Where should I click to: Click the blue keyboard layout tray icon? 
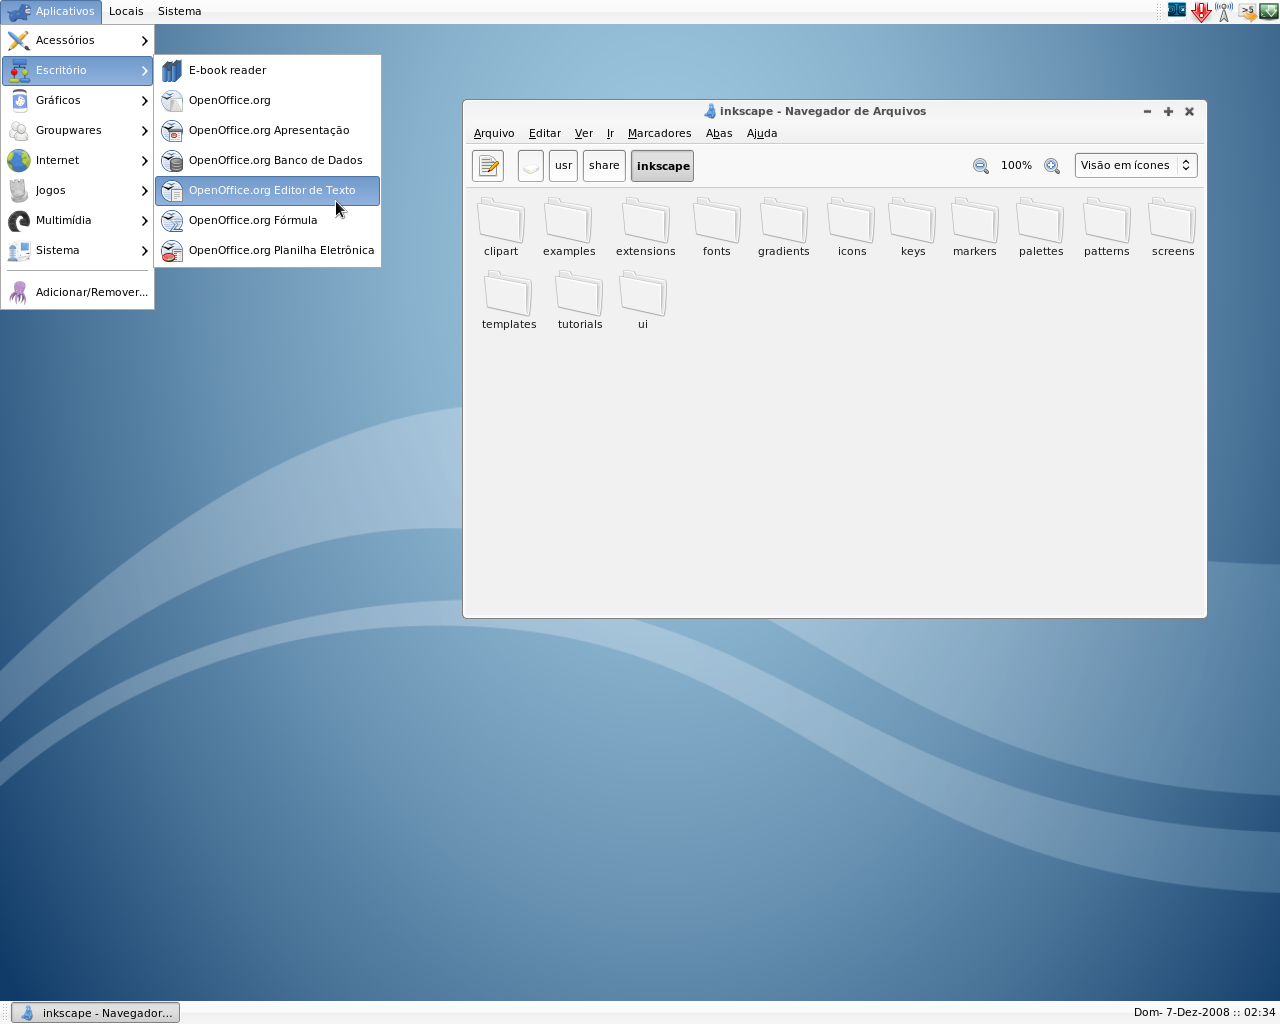(1177, 11)
